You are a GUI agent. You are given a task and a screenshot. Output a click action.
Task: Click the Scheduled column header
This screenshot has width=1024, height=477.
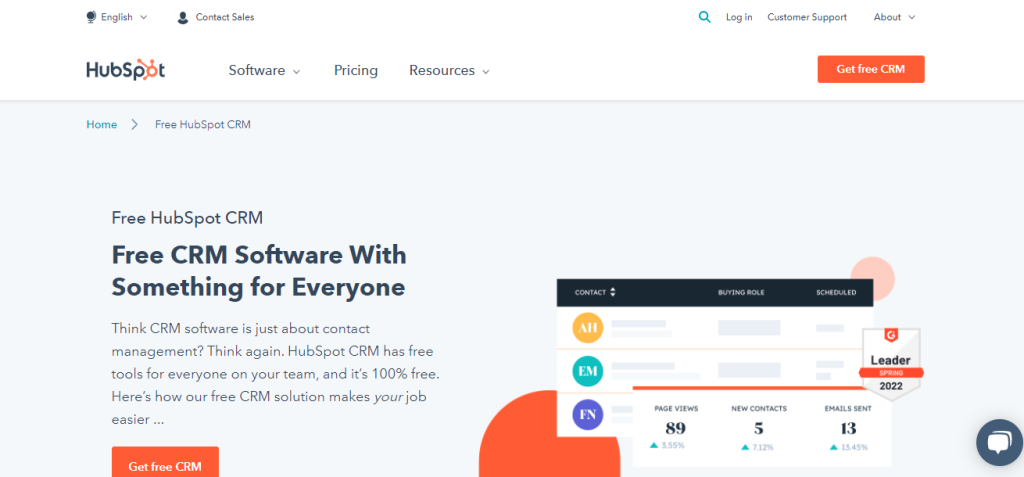point(836,292)
